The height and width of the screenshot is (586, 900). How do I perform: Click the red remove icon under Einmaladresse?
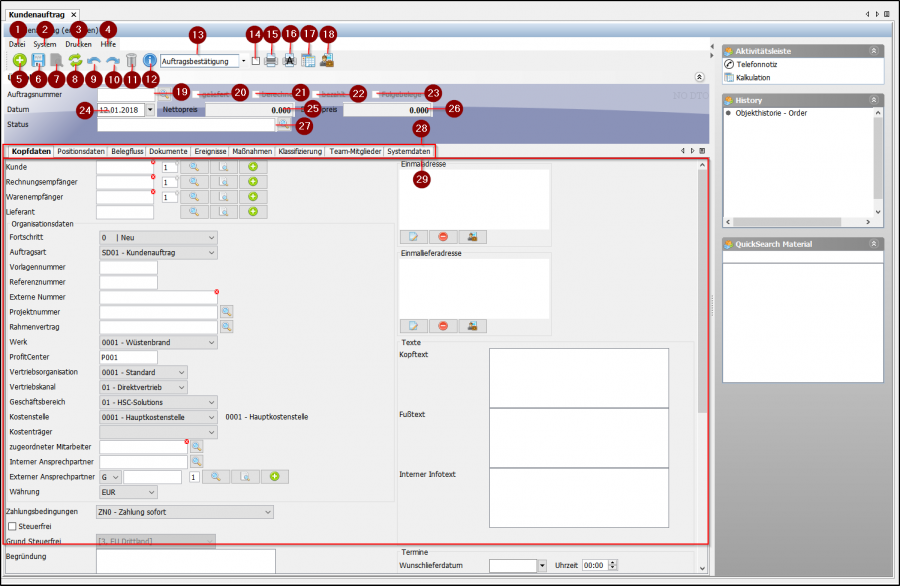click(x=442, y=238)
